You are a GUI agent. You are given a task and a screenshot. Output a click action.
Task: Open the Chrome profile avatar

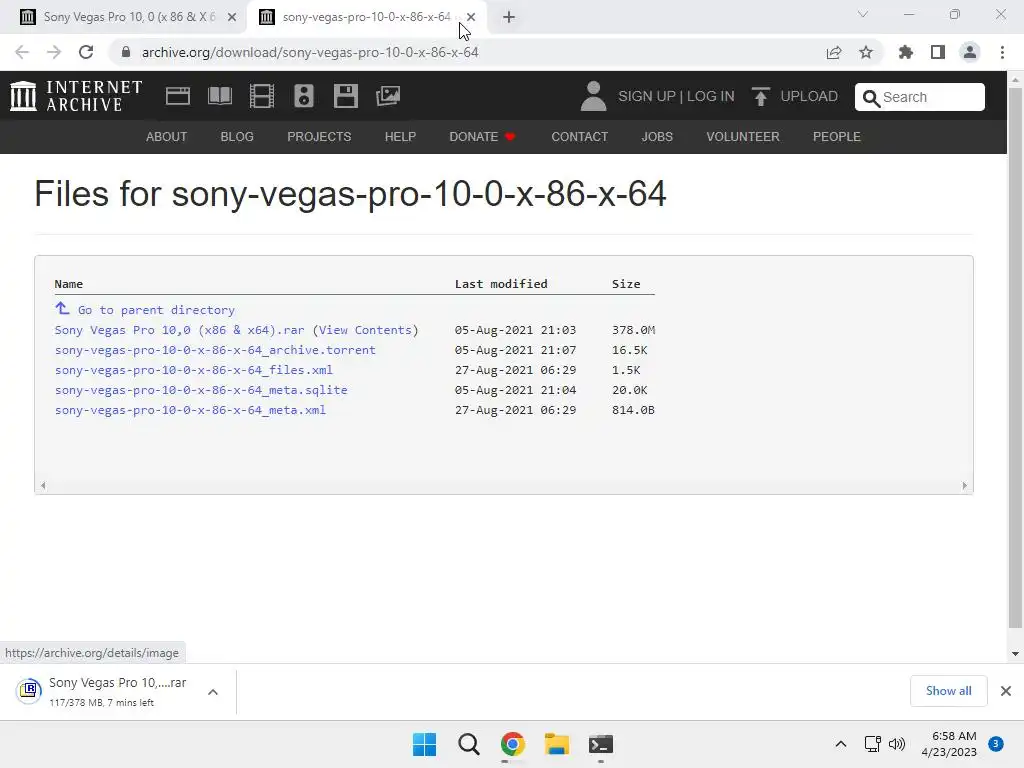(970, 52)
